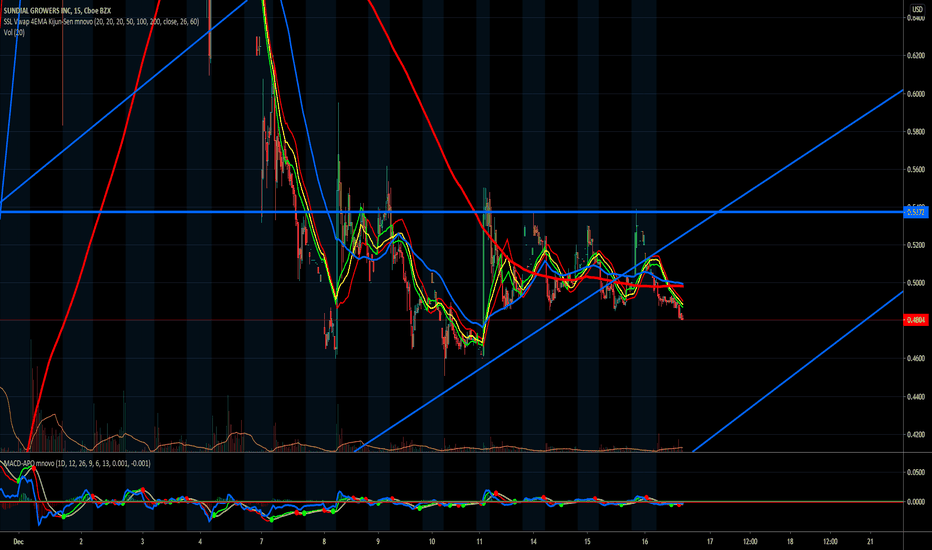932x550 pixels.
Task: Click date 11 on the time axis
Action: pyautogui.click(x=480, y=542)
